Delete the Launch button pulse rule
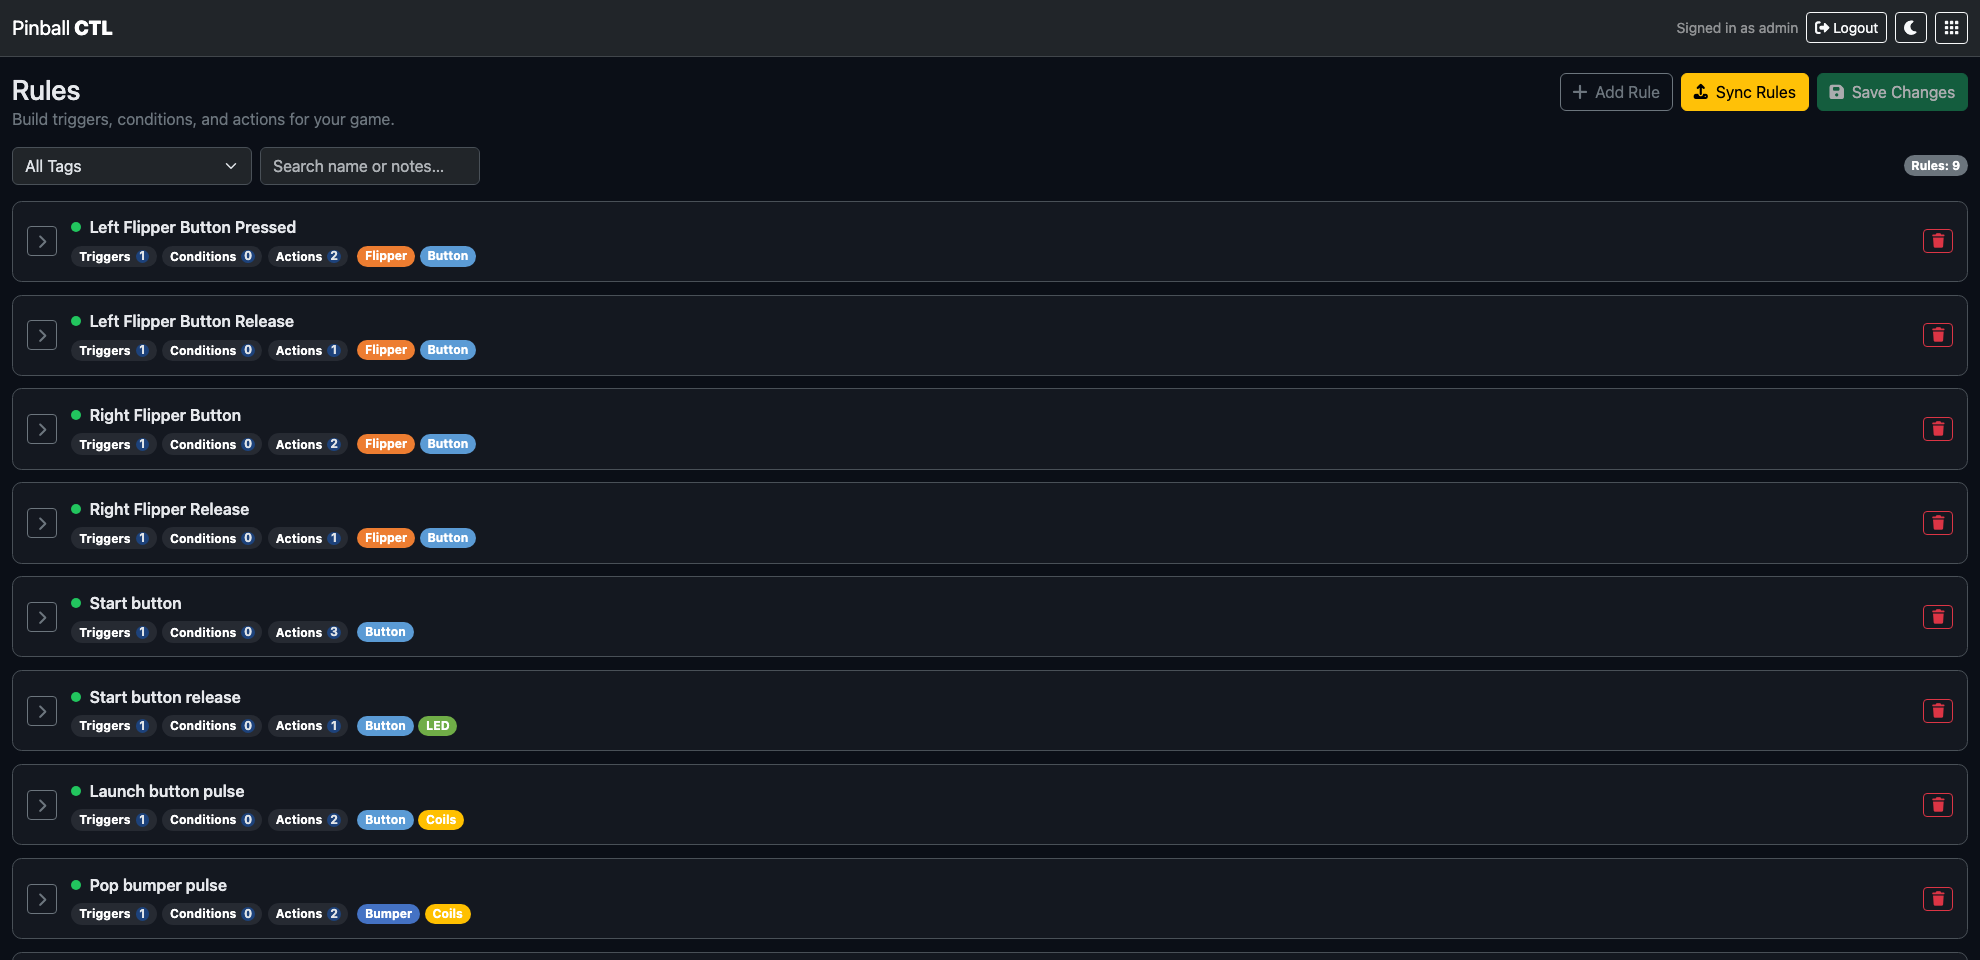 click(1937, 805)
